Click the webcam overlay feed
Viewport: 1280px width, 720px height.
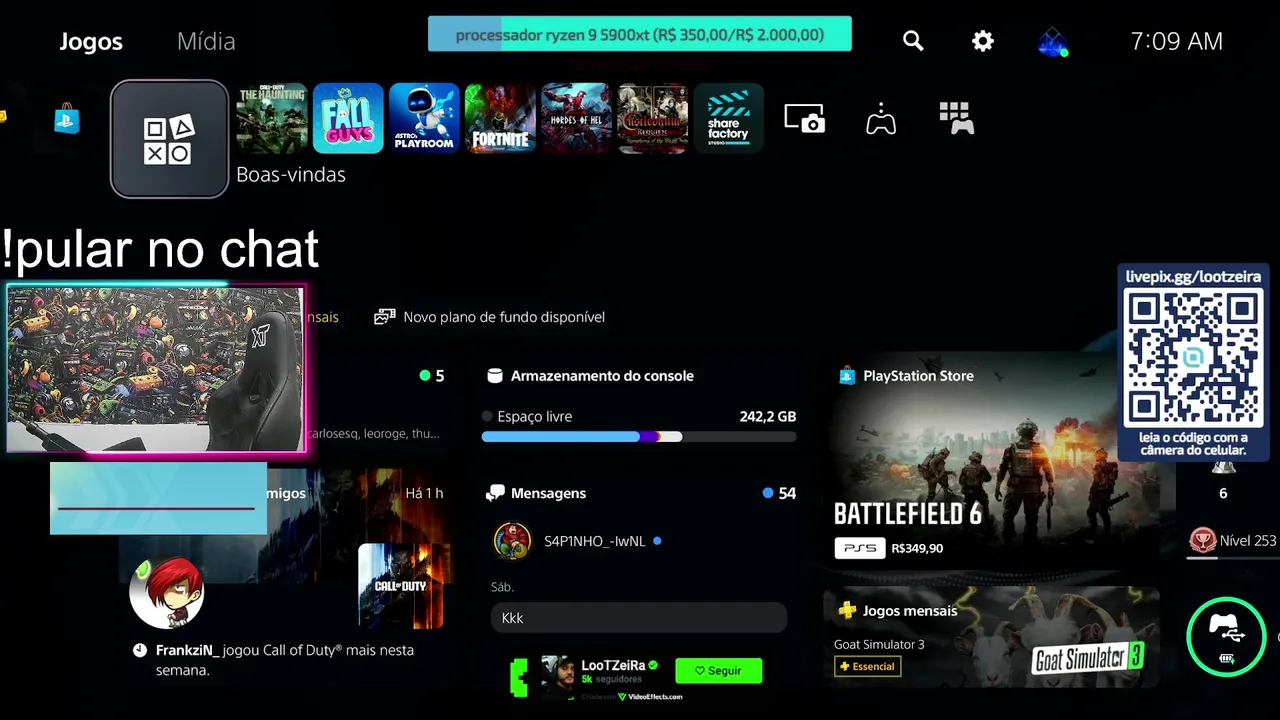click(155, 369)
